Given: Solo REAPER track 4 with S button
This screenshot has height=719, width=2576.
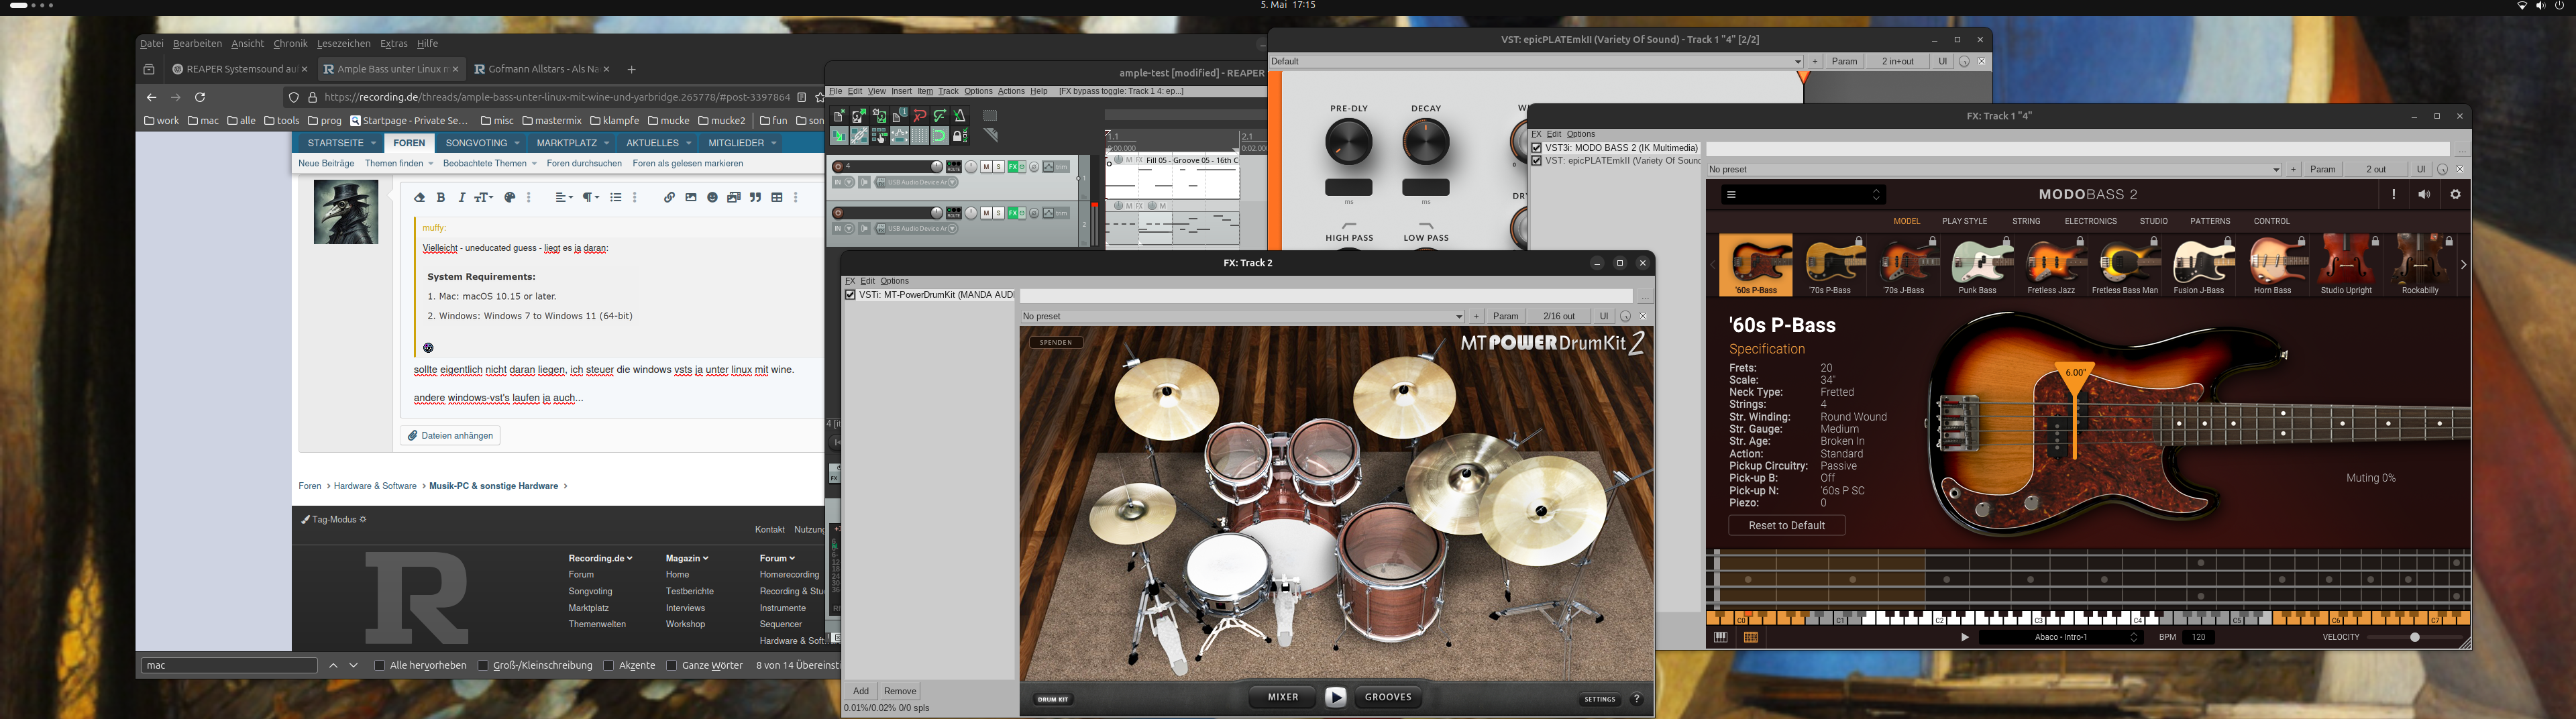Looking at the screenshot, I should pyautogui.click(x=999, y=167).
